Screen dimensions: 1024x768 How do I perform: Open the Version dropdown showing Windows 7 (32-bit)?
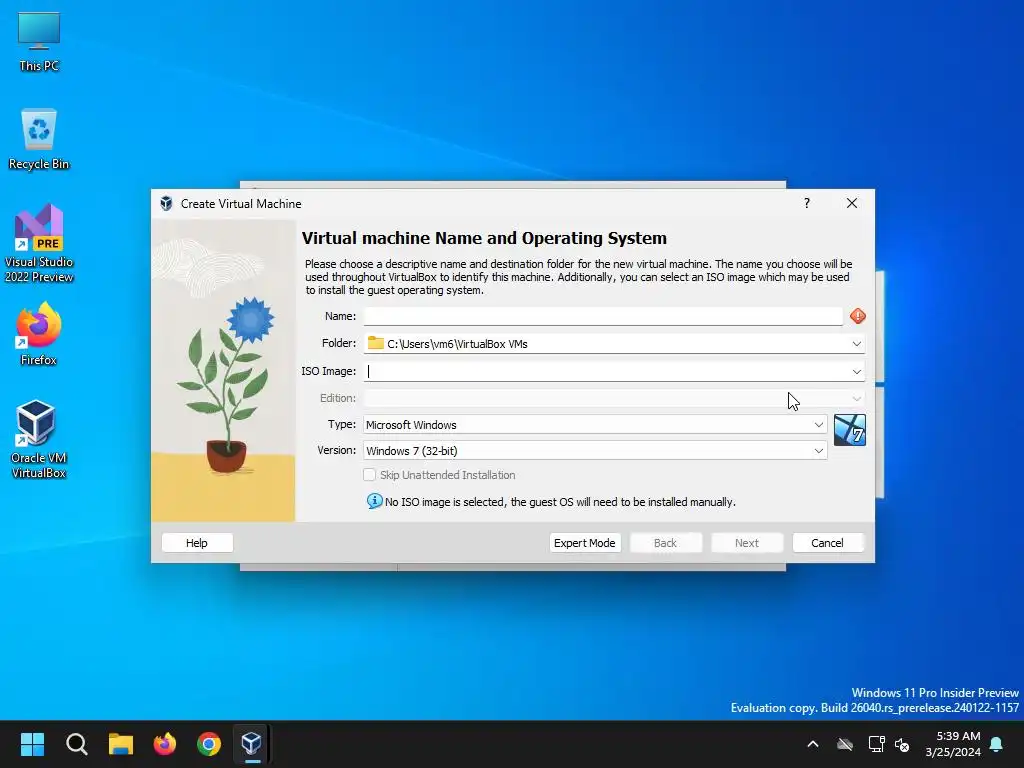coord(595,451)
